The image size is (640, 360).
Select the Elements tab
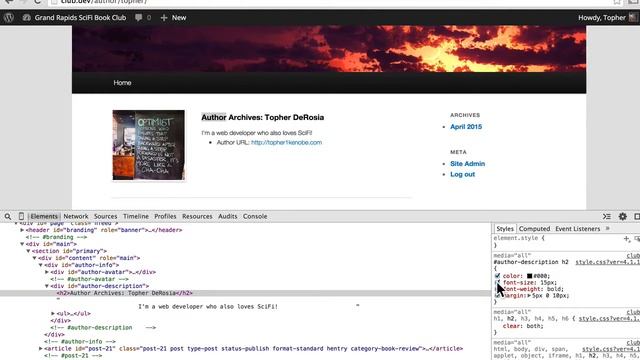[44, 216]
